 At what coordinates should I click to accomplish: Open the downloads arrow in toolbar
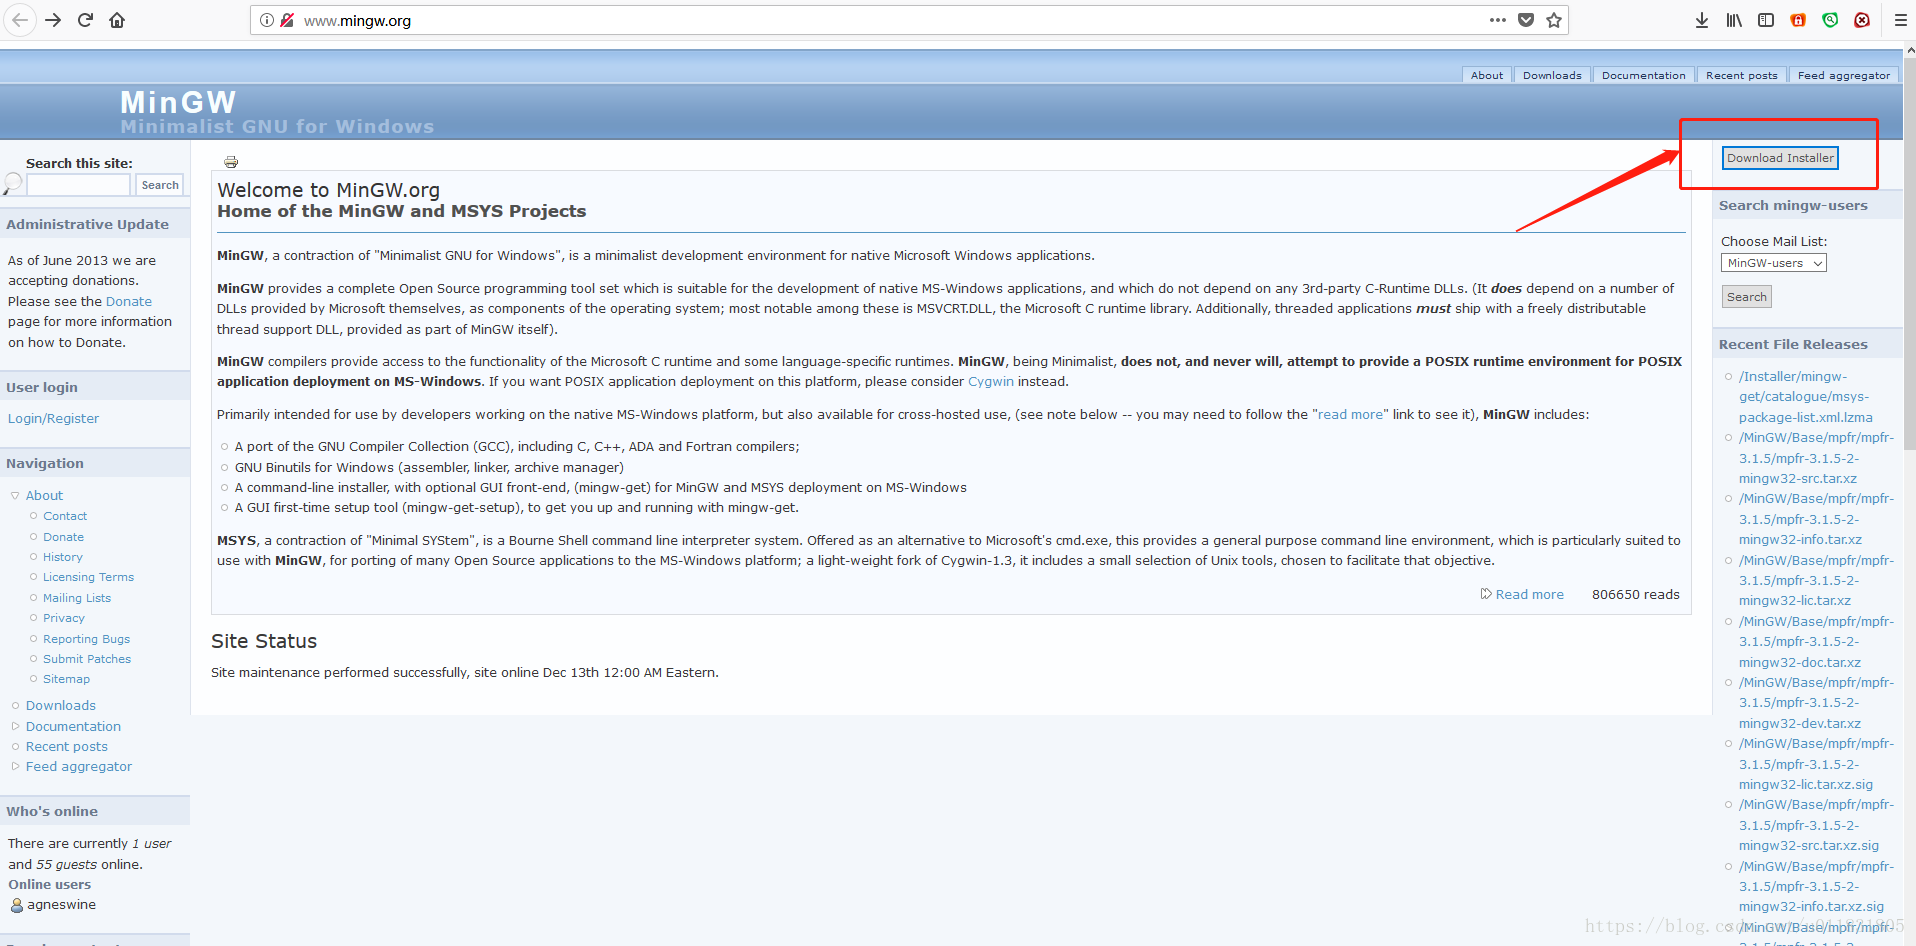point(1702,20)
